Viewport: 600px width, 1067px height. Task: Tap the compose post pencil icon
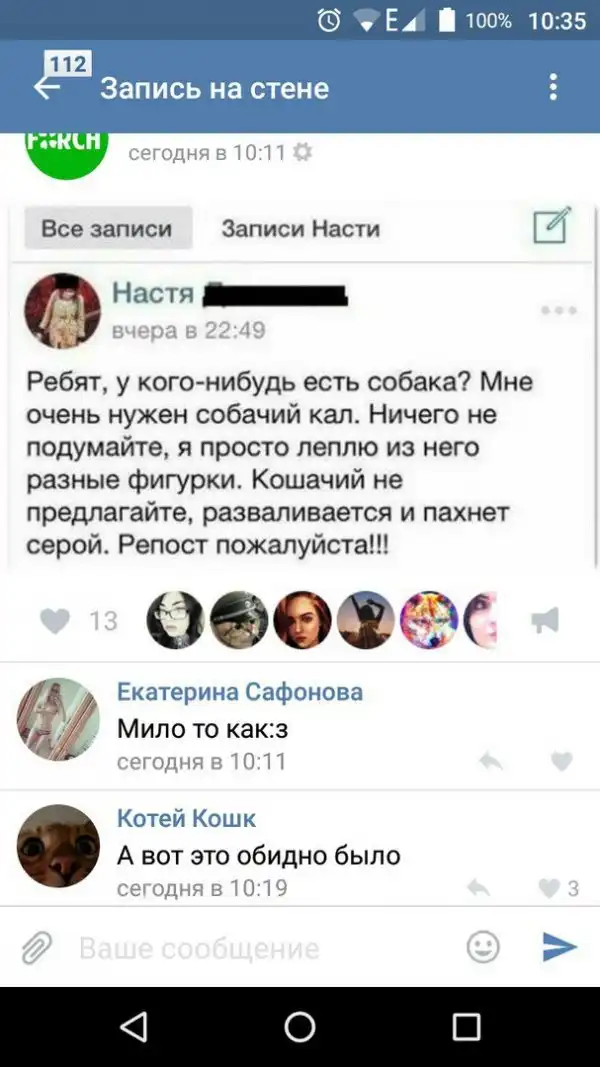coord(551,226)
